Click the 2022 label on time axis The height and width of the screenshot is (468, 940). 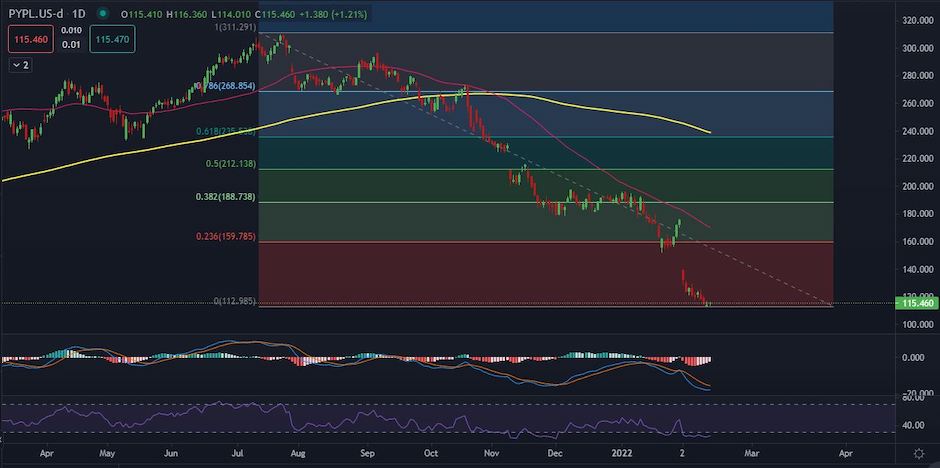[623, 453]
